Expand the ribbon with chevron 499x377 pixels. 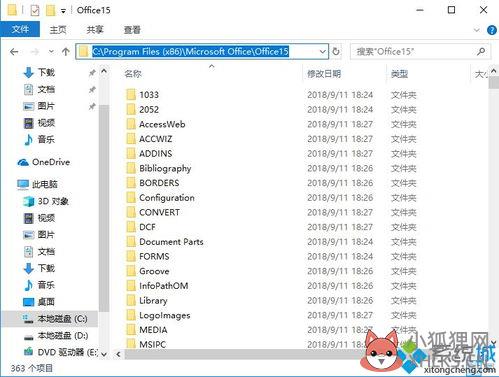476,30
